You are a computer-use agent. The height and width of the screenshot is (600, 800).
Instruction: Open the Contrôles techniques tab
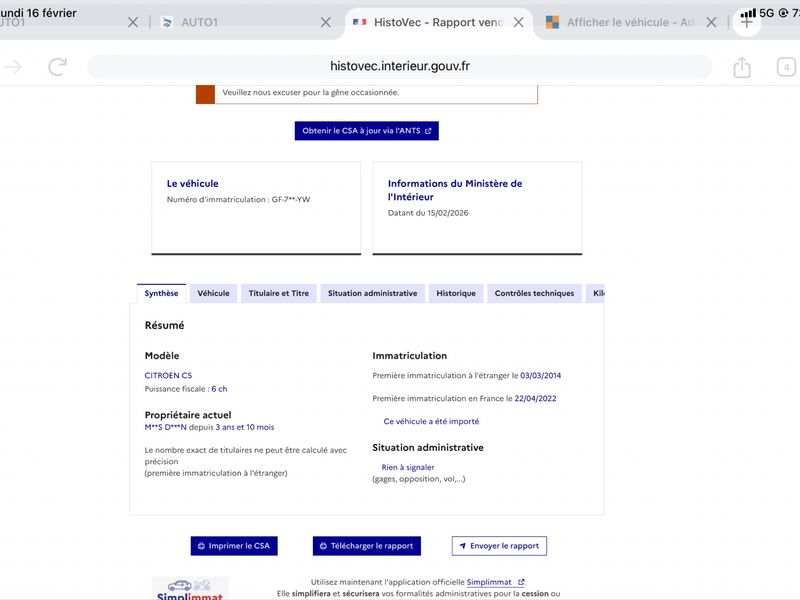pos(534,293)
